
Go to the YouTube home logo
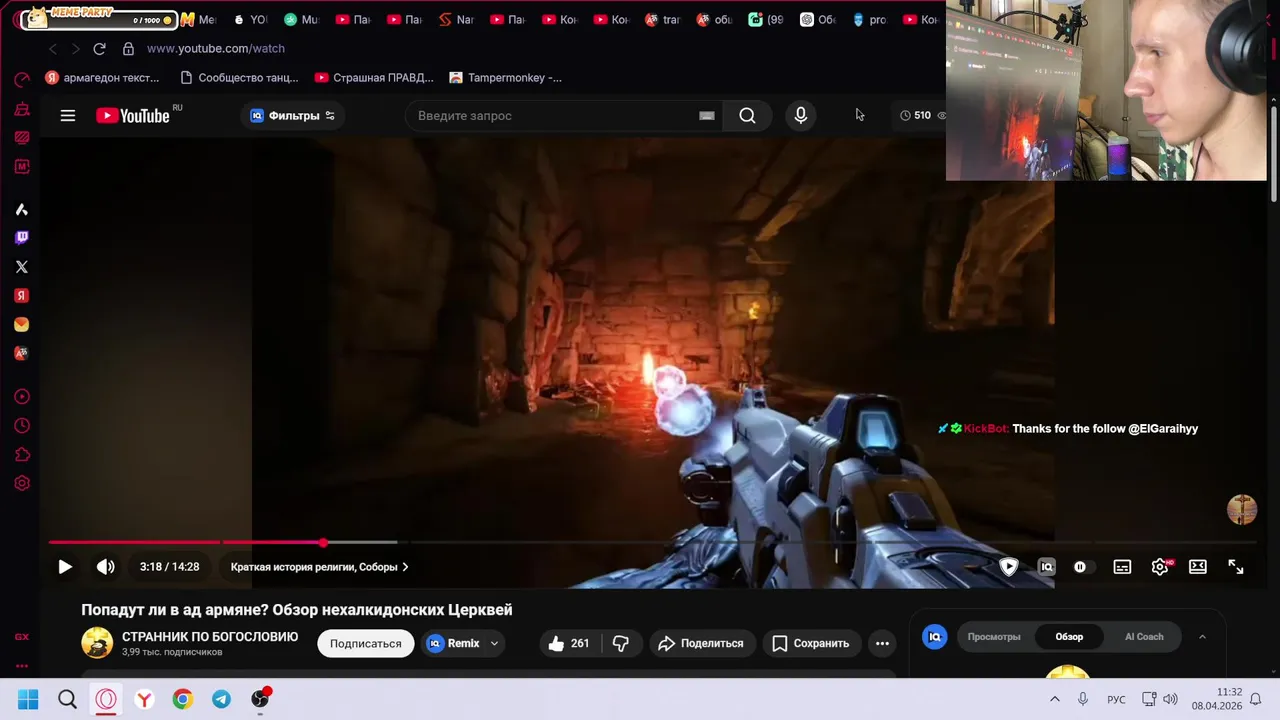[x=133, y=116]
